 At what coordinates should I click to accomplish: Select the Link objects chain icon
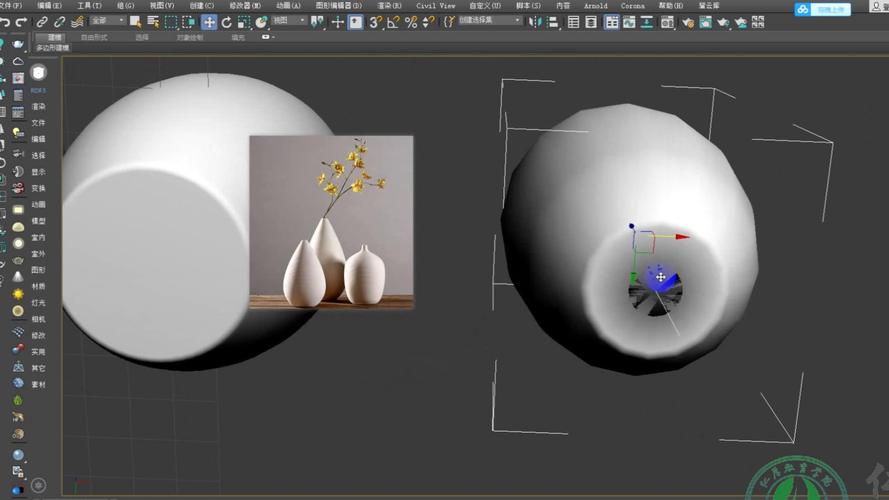(x=42, y=22)
